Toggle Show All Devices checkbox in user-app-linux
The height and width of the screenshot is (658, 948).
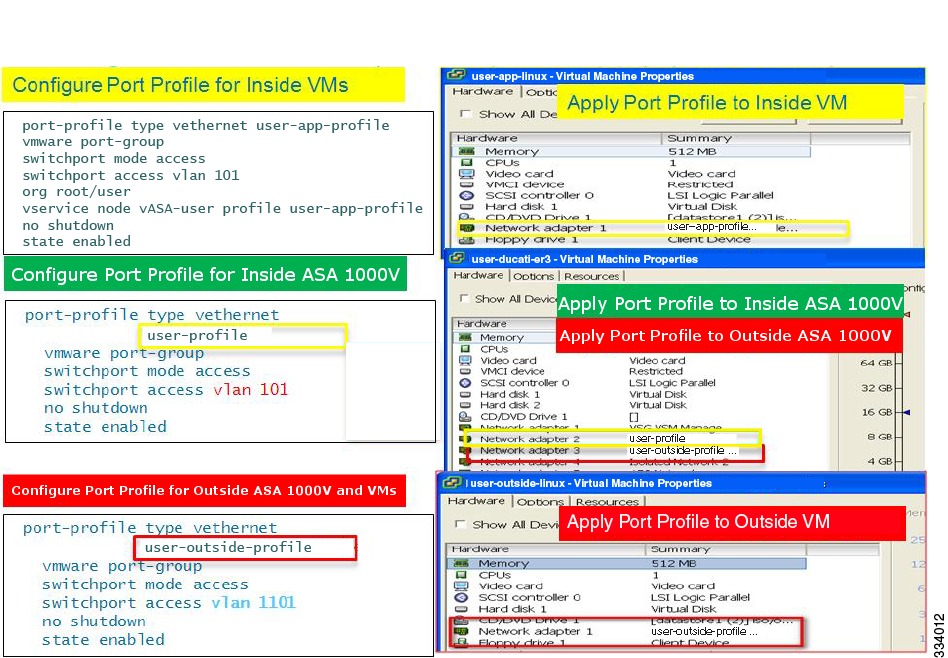point(465,114)
